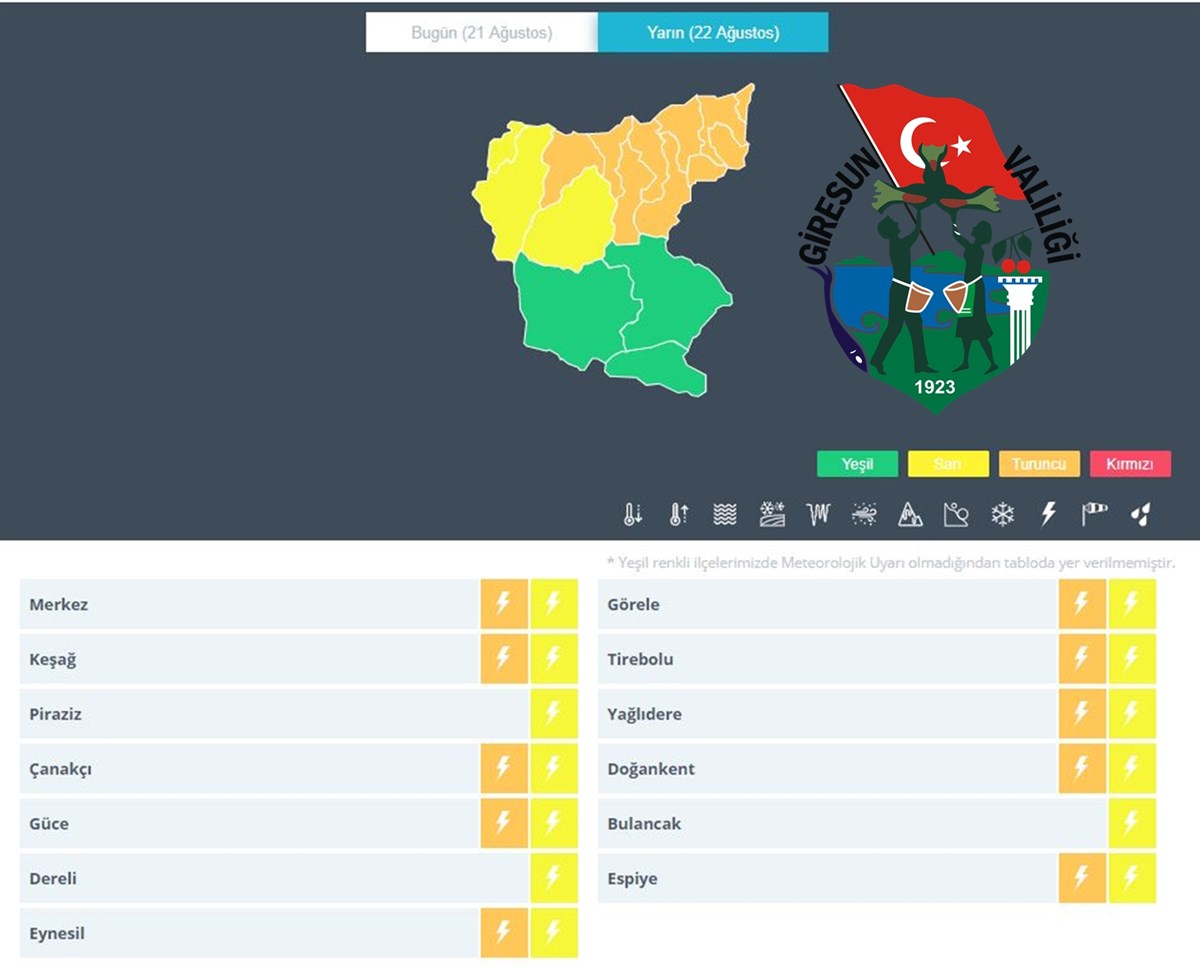1200x968 pixels.
Task: Select the Çanakçı district name
Action: pyautogui.click(x=61, y=770)
